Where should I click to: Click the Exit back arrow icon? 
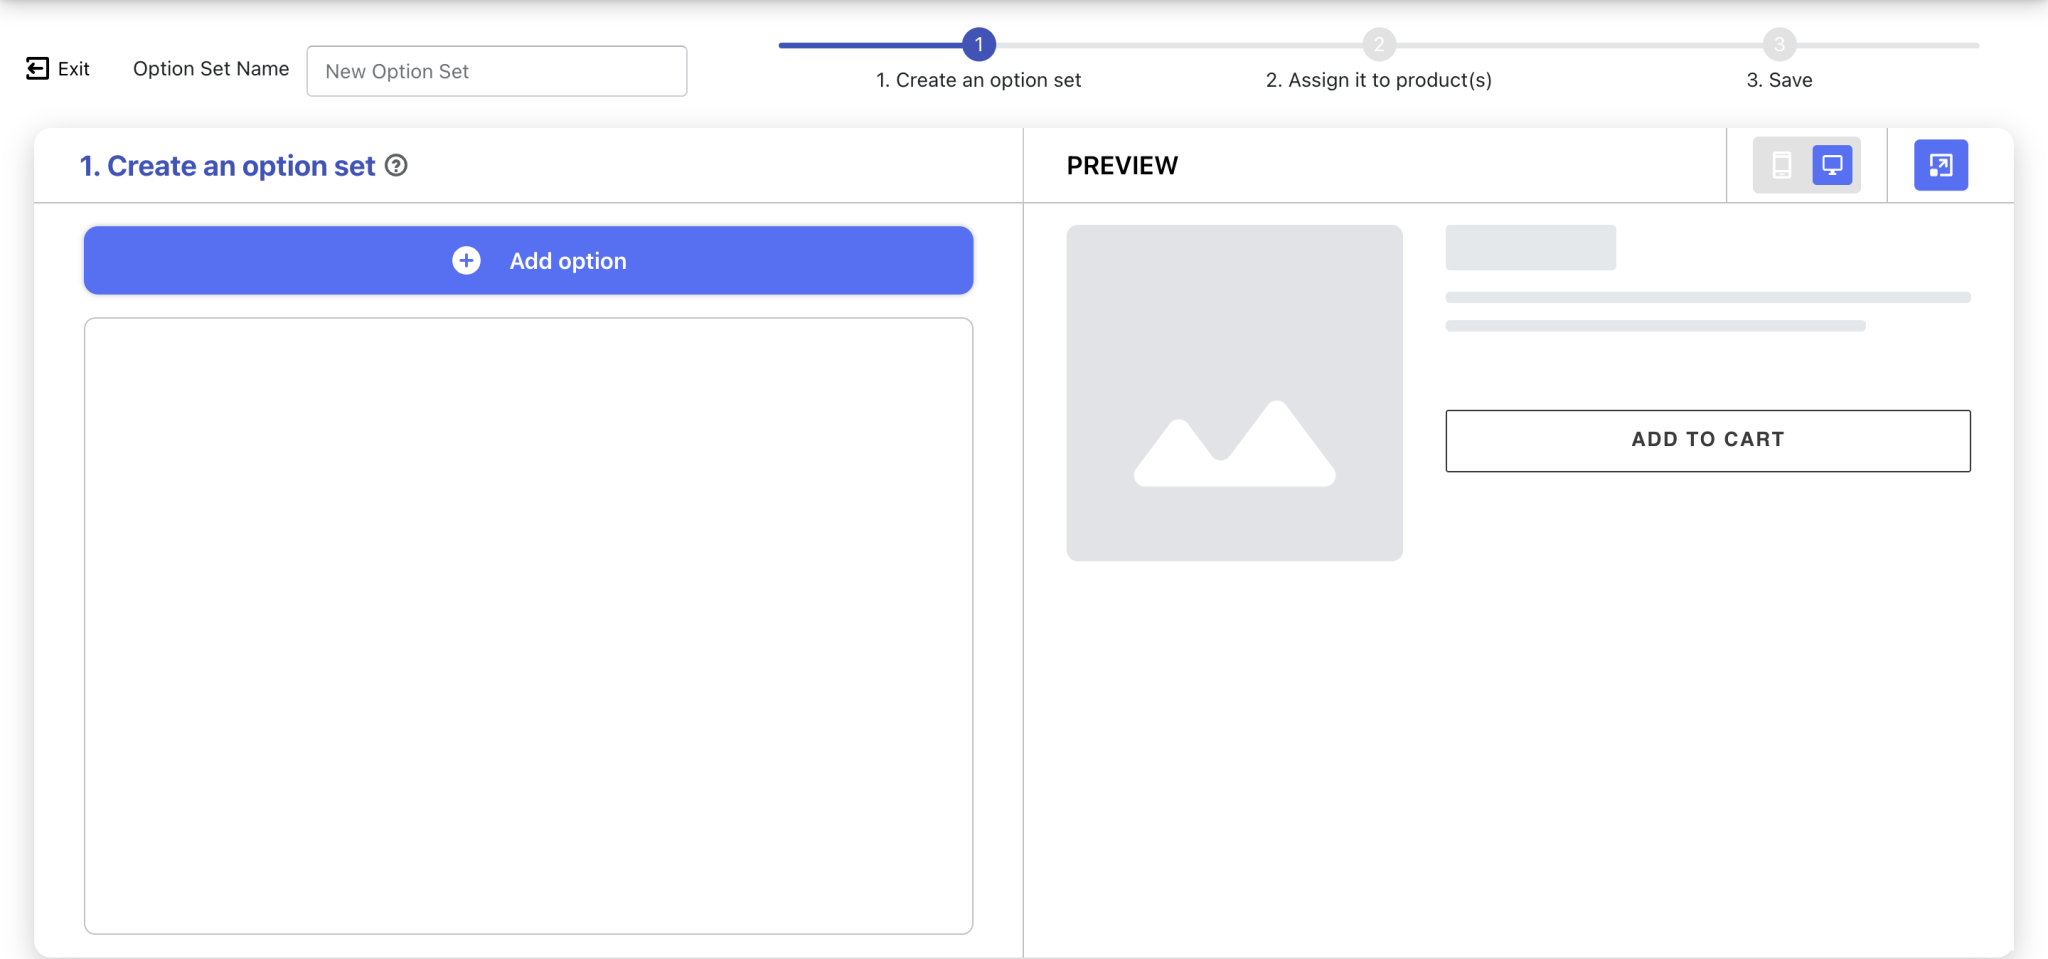tap(38, 68)
